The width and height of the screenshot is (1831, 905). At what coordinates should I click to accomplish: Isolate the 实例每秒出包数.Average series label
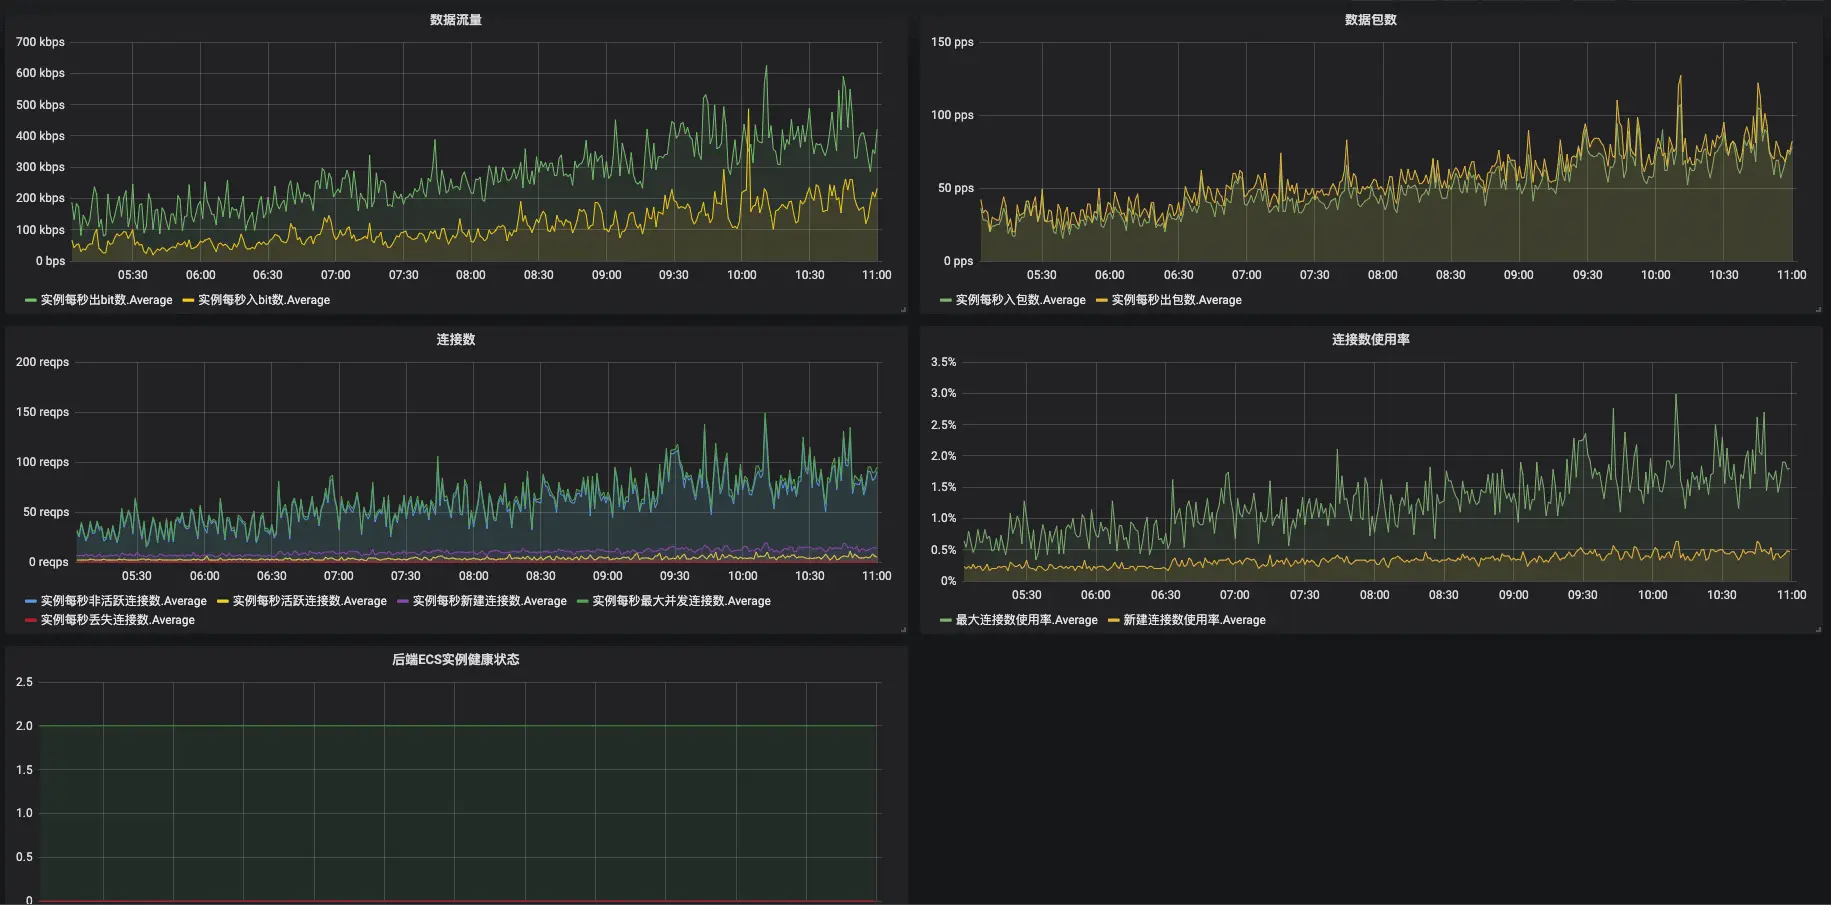(x=1176, y=300)
